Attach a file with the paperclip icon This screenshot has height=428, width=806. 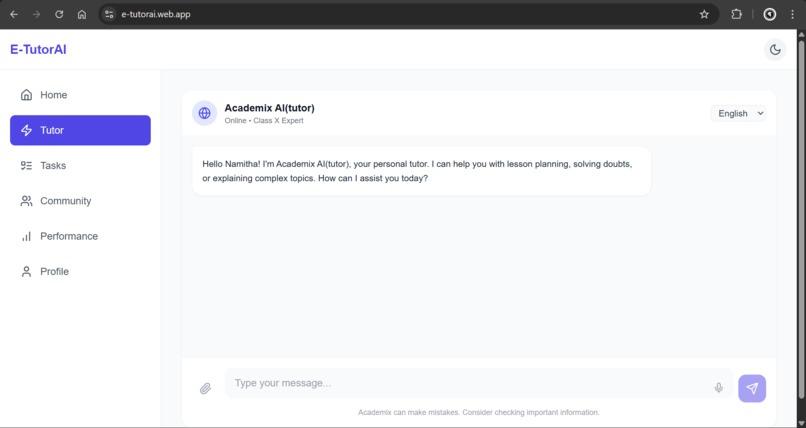(205, 388)
